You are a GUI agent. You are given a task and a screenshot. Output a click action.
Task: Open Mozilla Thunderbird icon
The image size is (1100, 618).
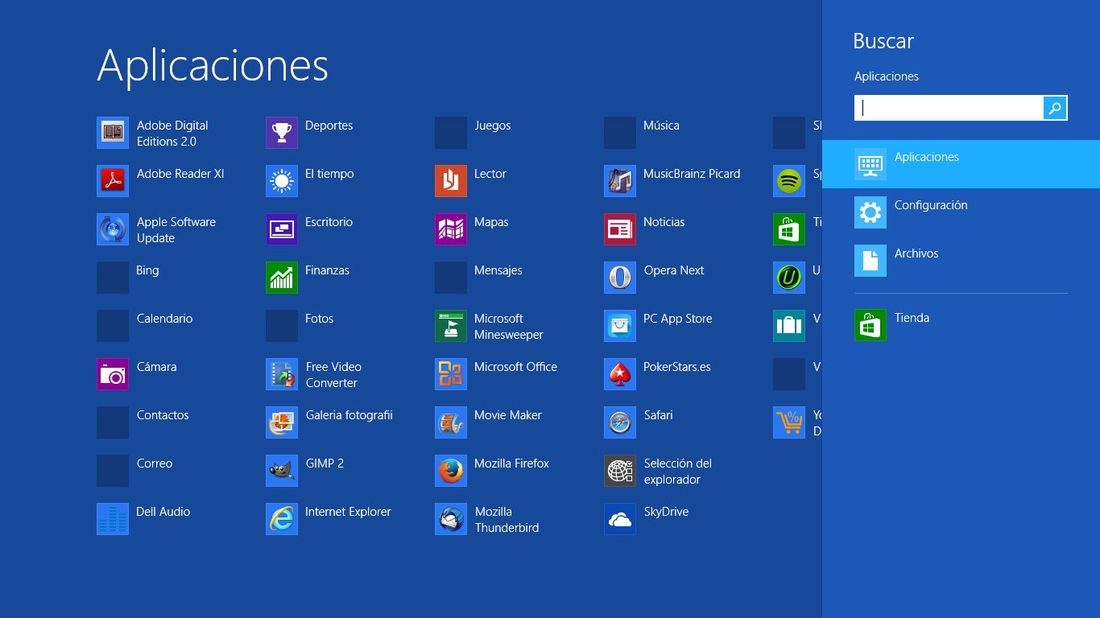[x=450, y=519]
